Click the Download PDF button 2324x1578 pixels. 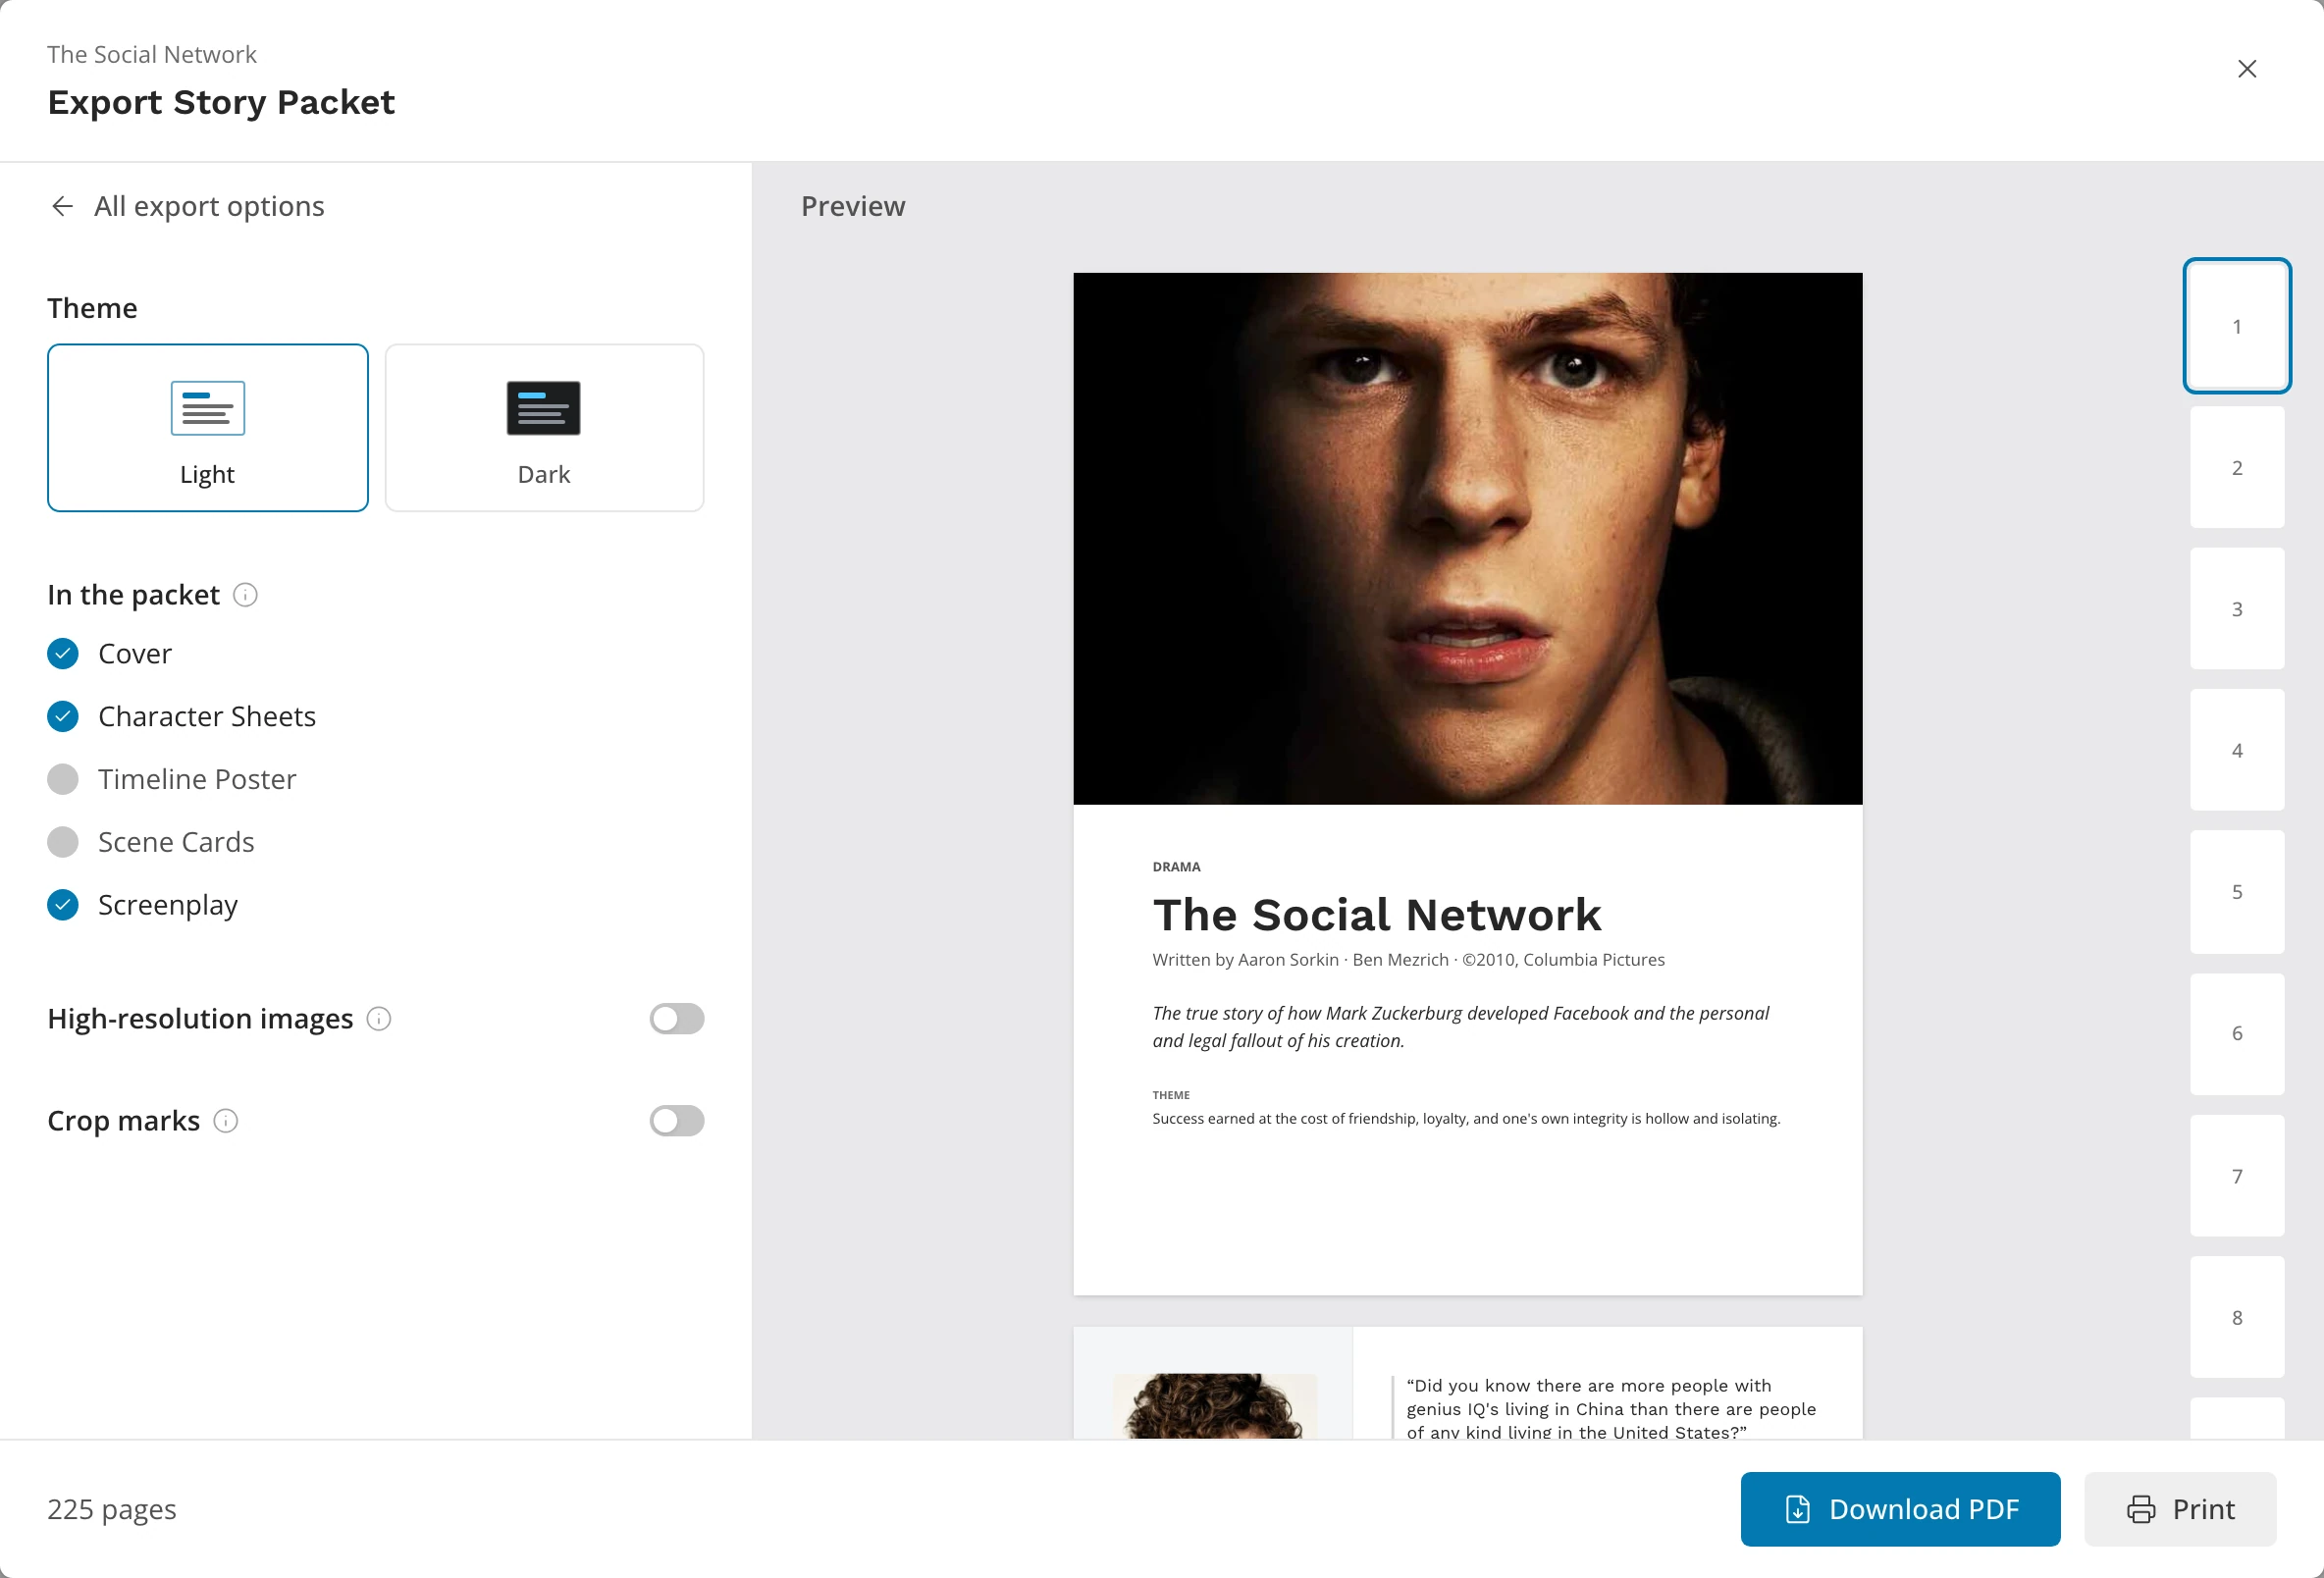1900,1509
